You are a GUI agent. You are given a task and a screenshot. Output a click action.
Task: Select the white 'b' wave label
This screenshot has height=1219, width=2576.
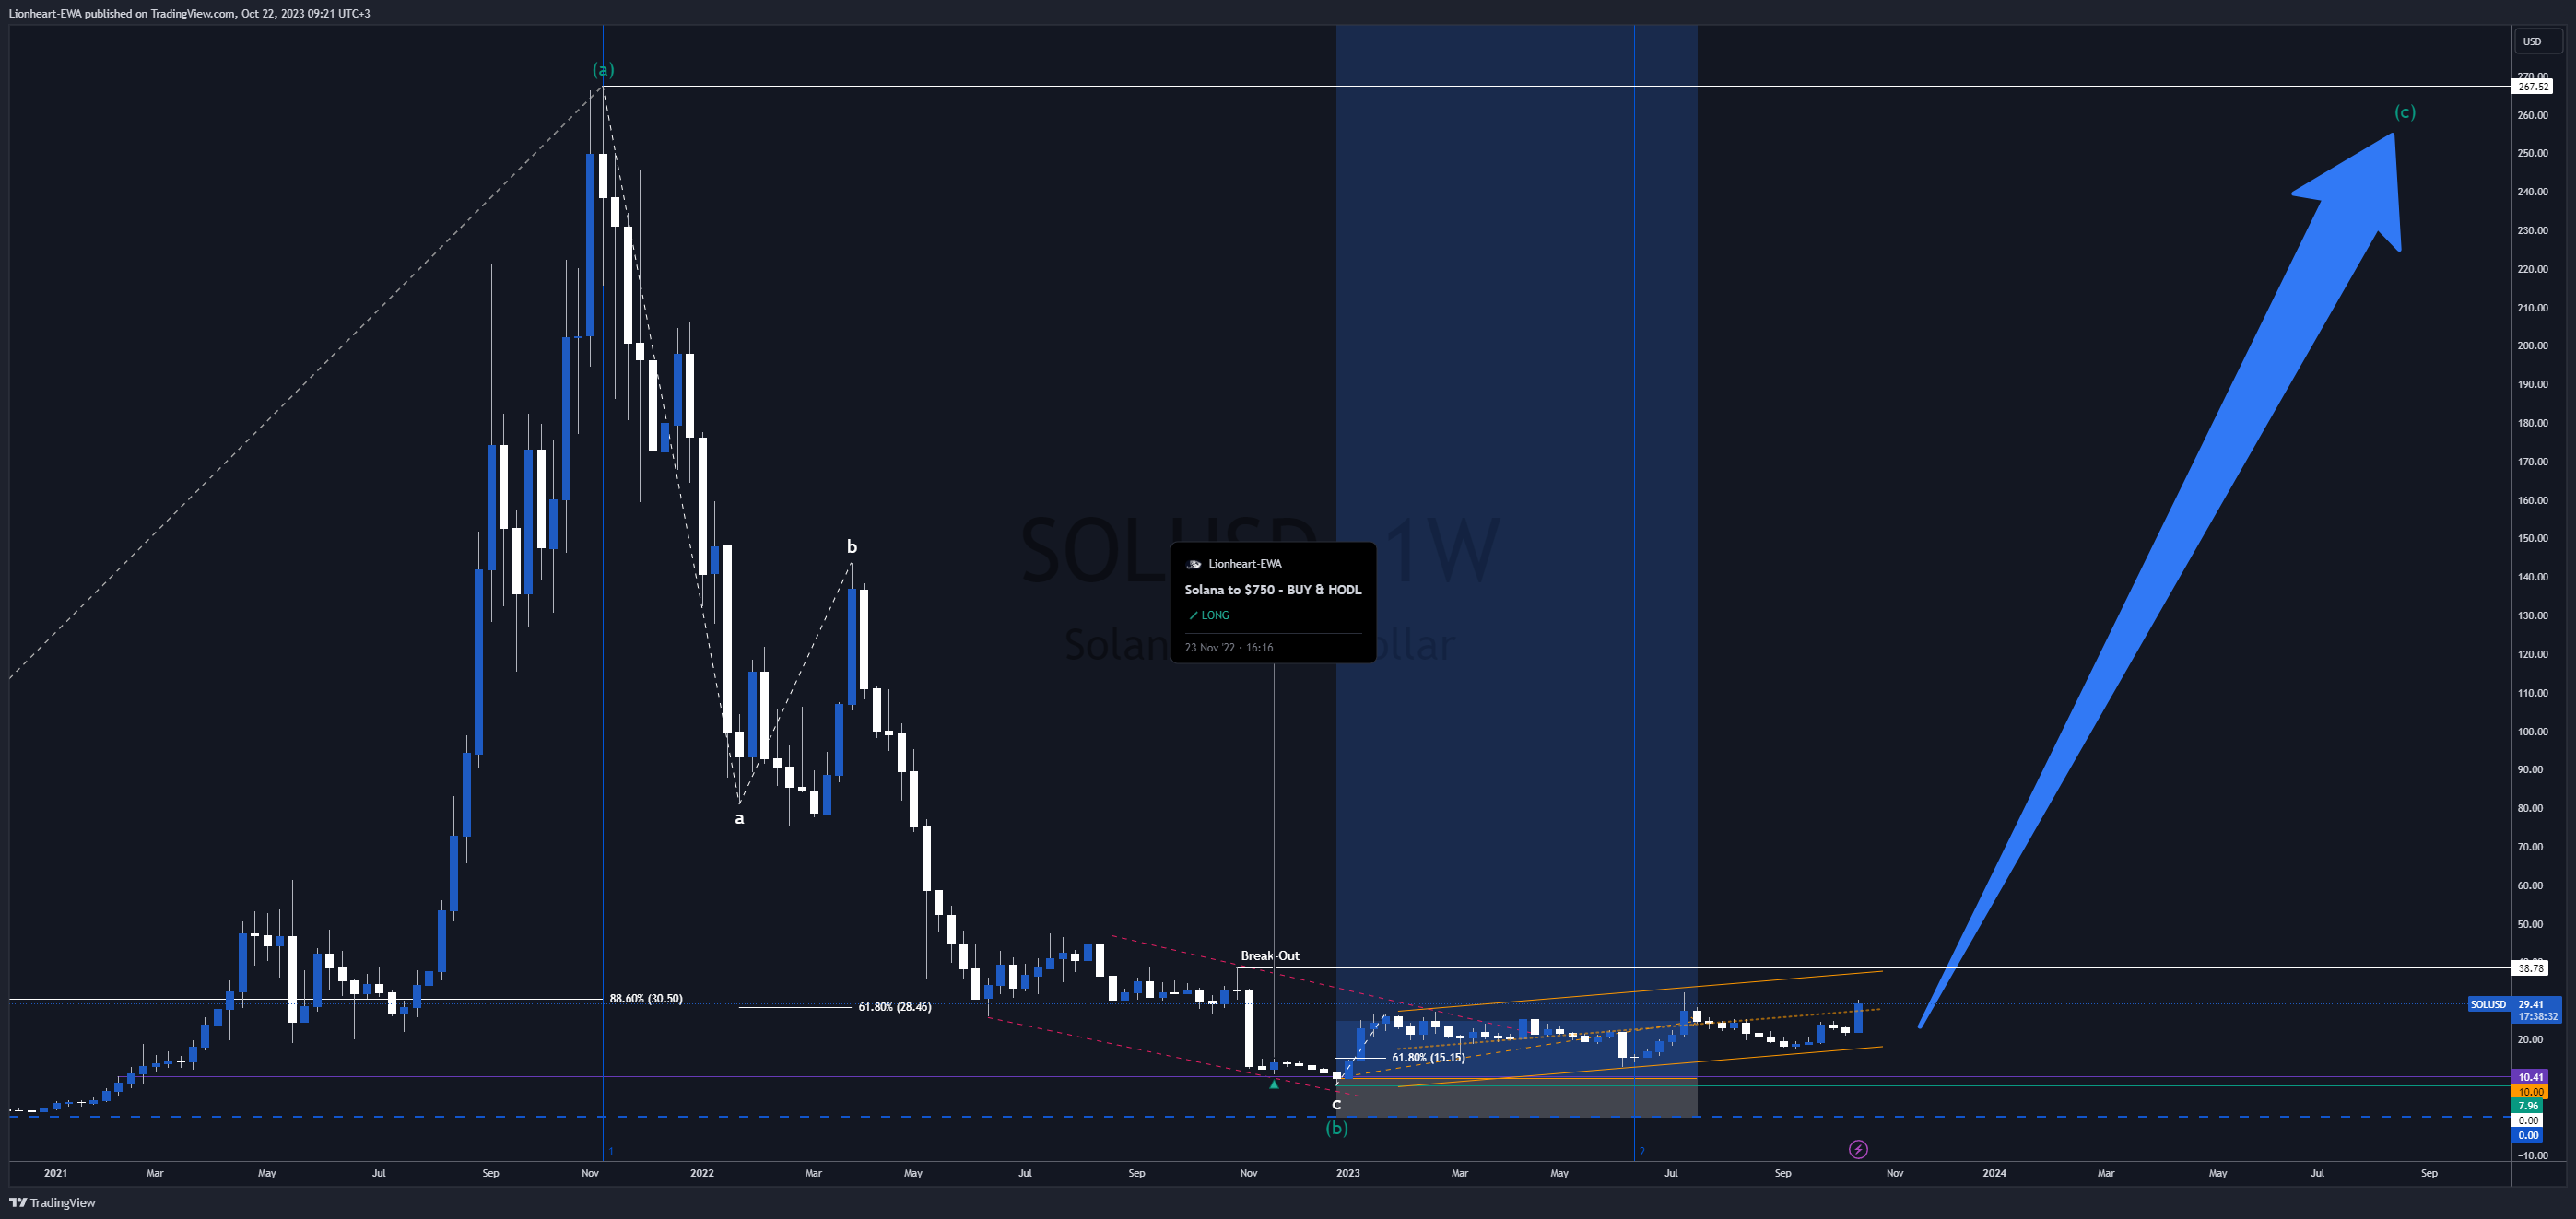coord(852,546)
